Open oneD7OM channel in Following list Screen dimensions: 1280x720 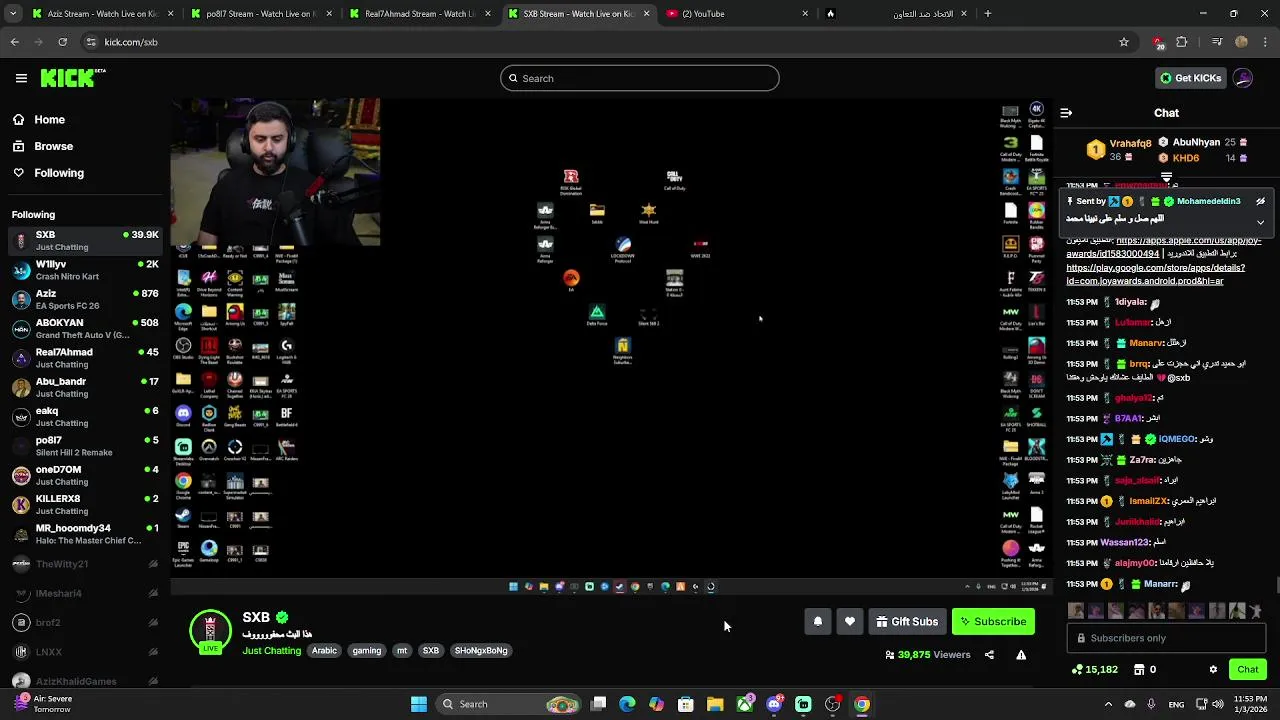[84, 475]
